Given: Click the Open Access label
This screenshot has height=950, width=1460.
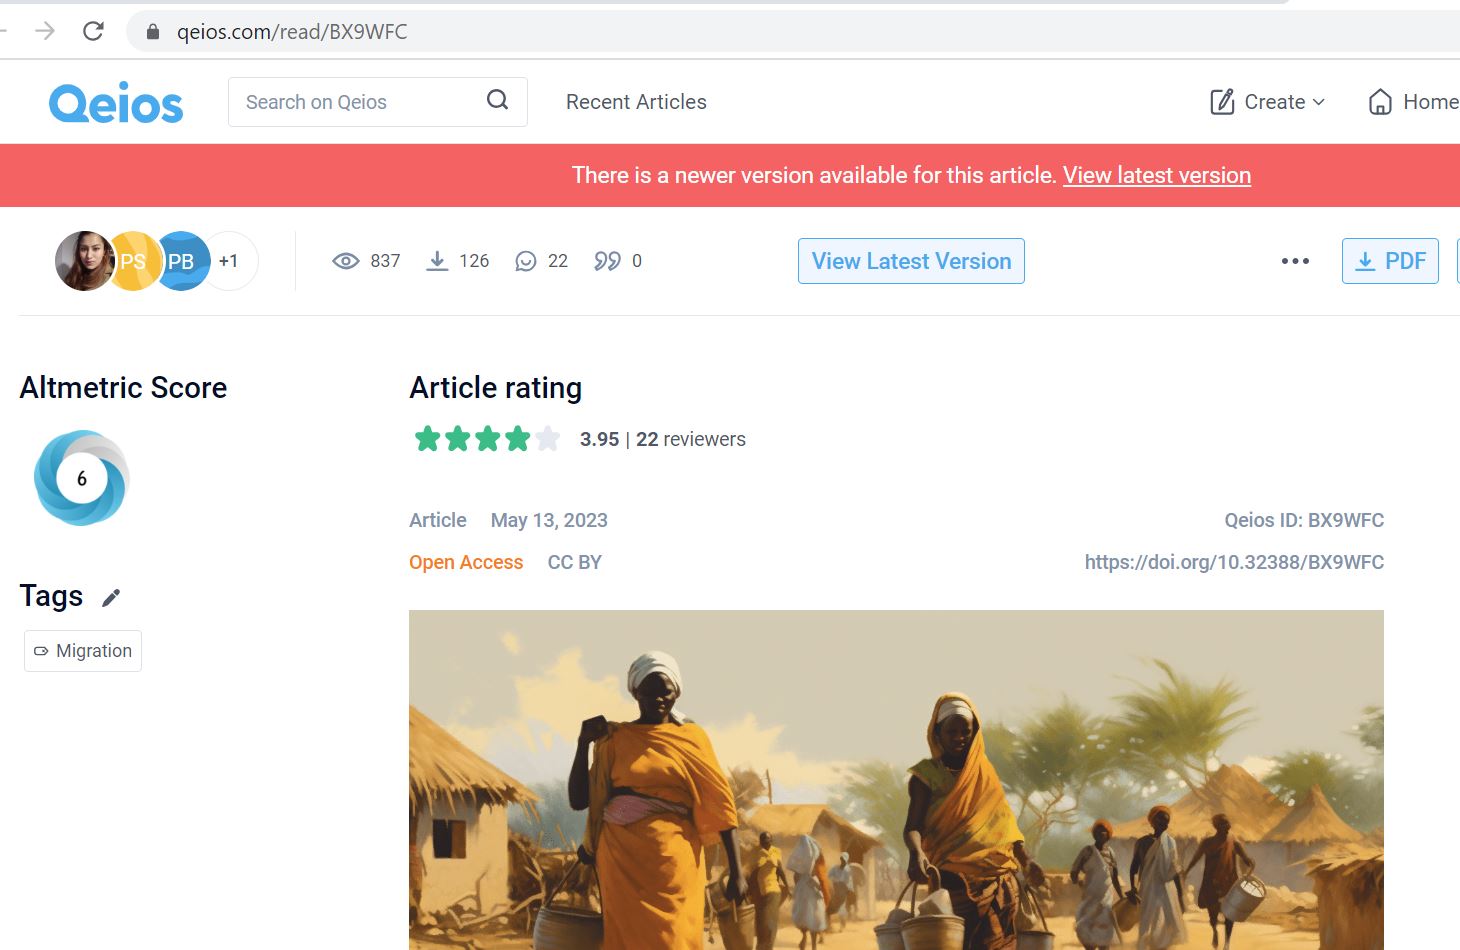Looking at the screenshot, I should [x=466, y=562].
